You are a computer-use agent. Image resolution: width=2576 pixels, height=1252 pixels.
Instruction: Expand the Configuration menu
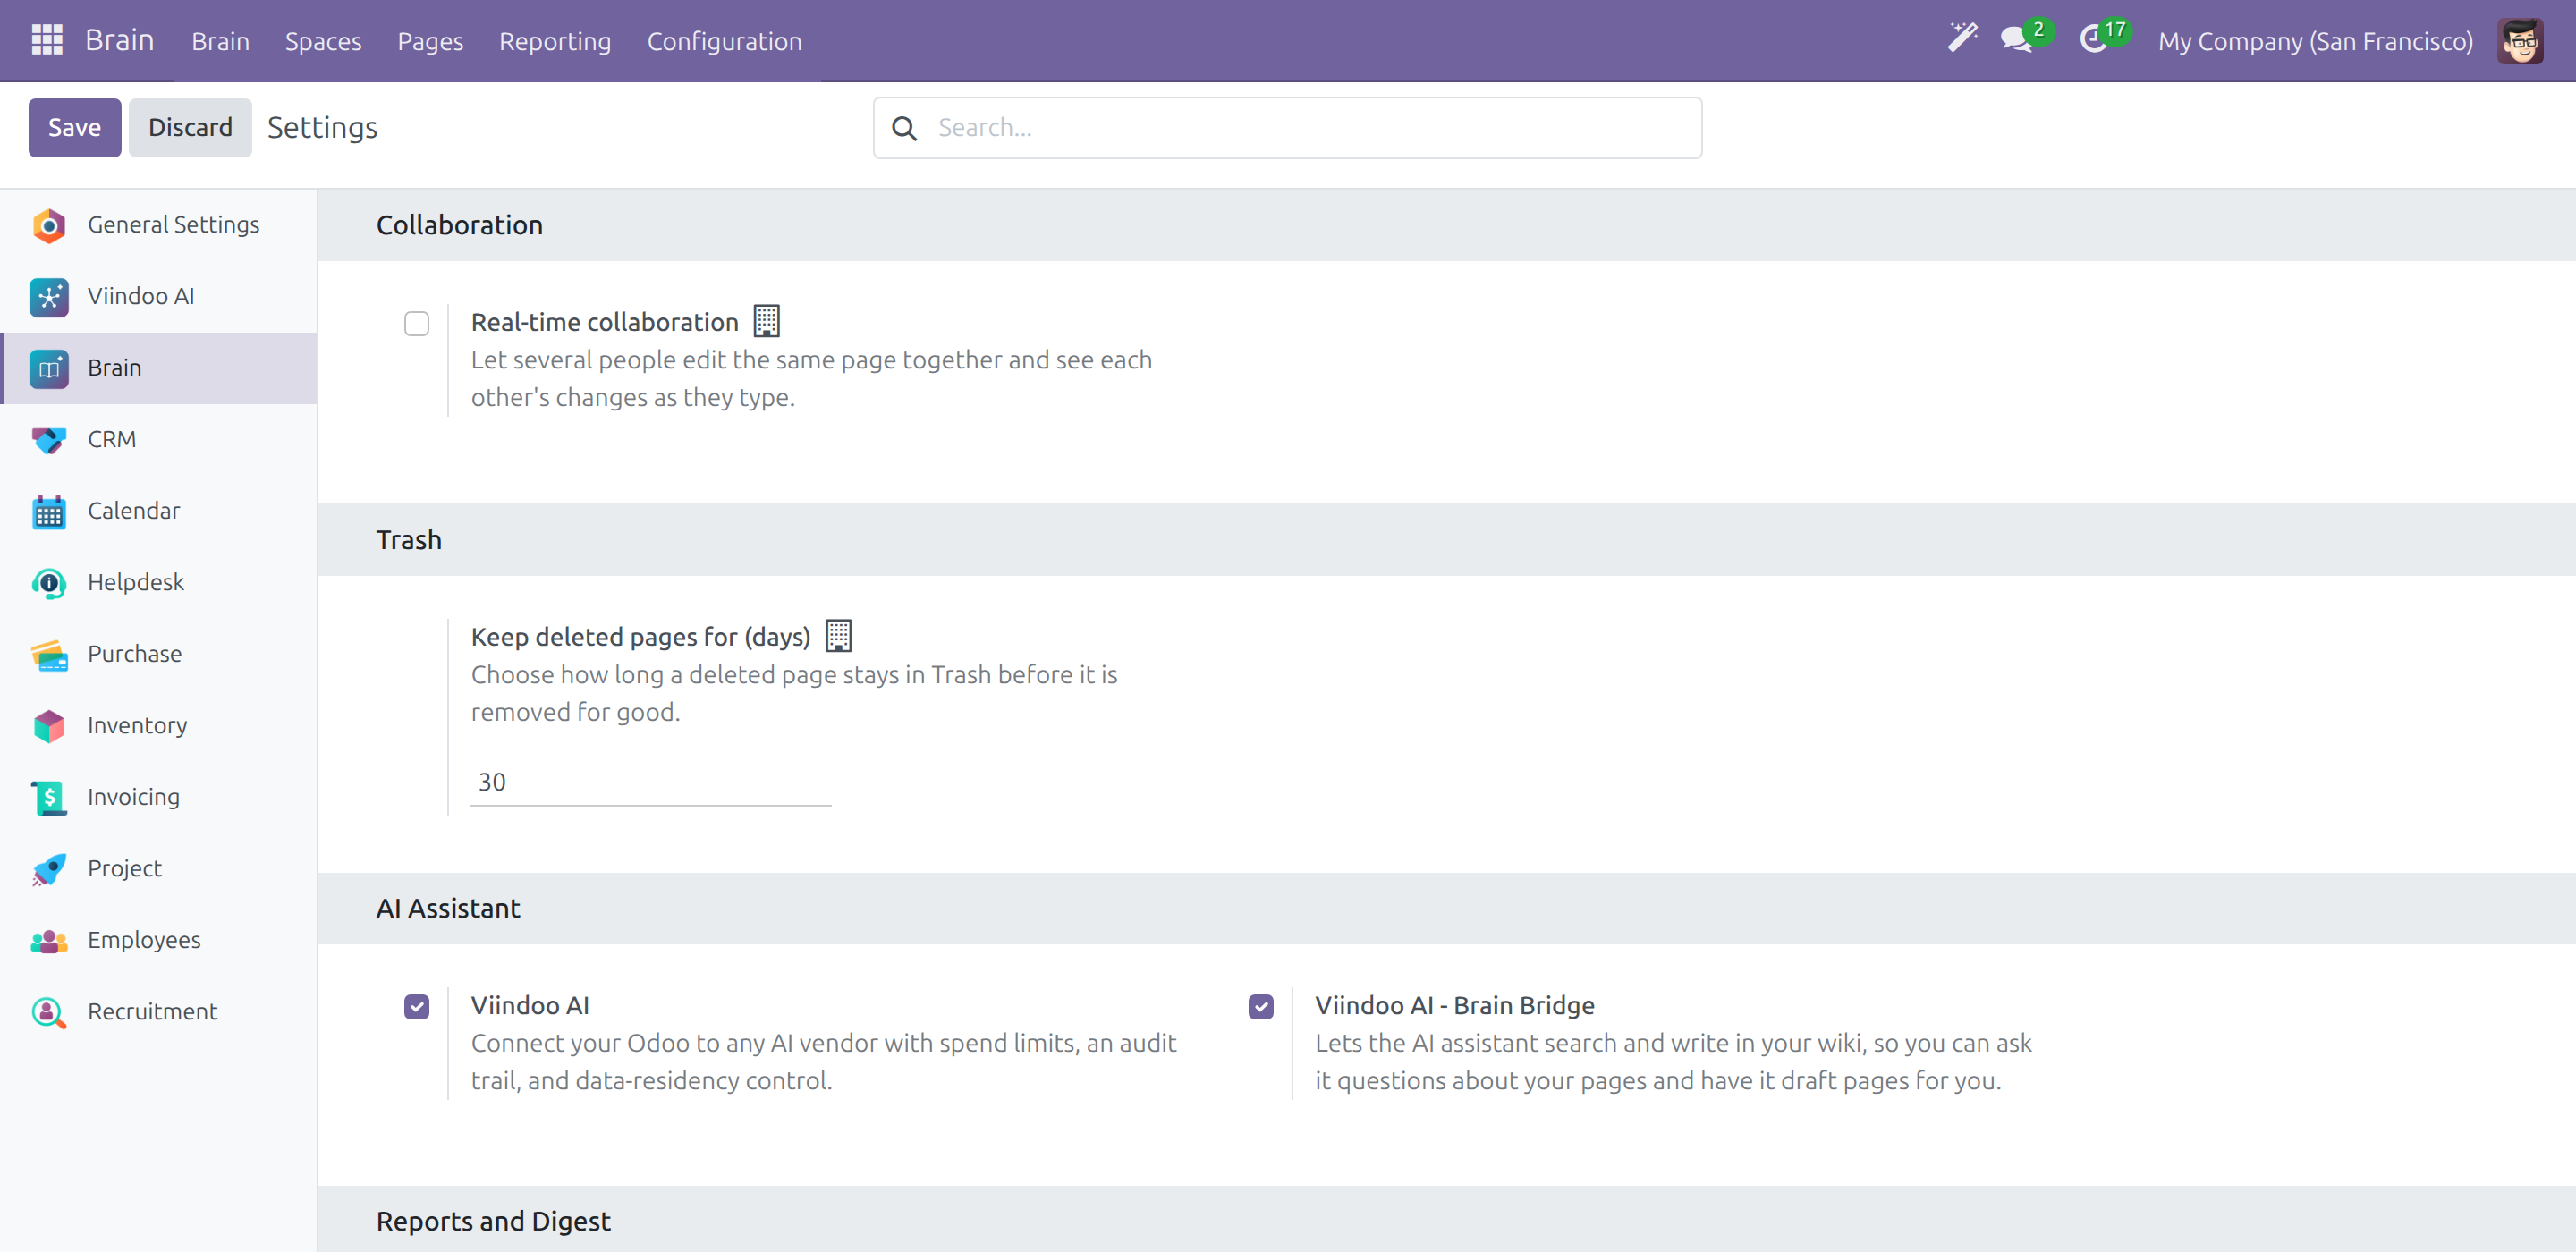tap(724, 41)
